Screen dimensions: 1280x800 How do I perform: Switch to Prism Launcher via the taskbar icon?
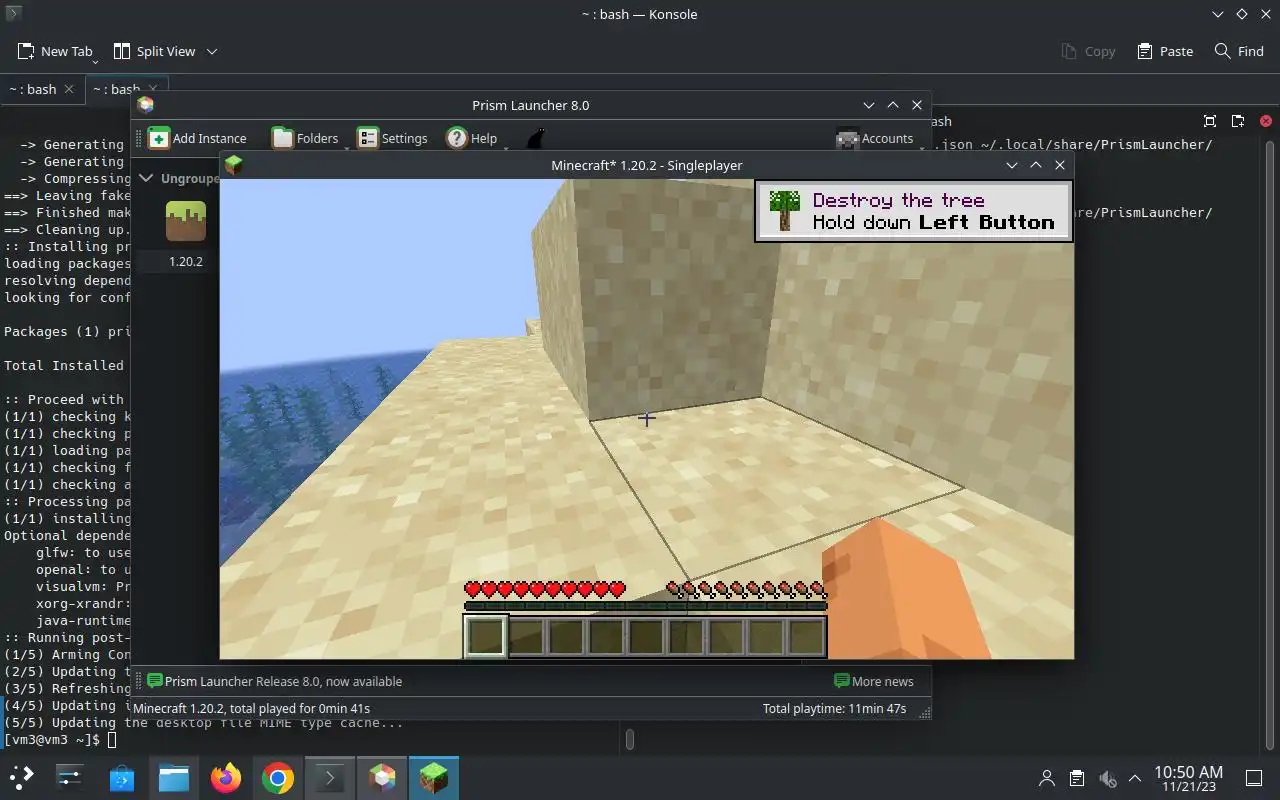pos(382,777)
